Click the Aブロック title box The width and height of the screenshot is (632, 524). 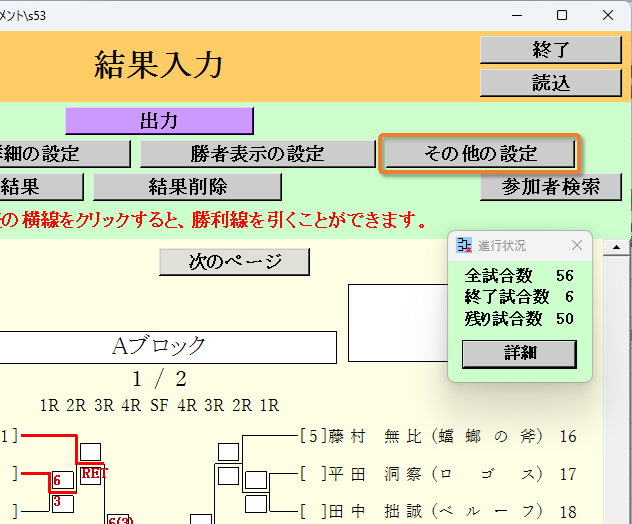point(168,347)
